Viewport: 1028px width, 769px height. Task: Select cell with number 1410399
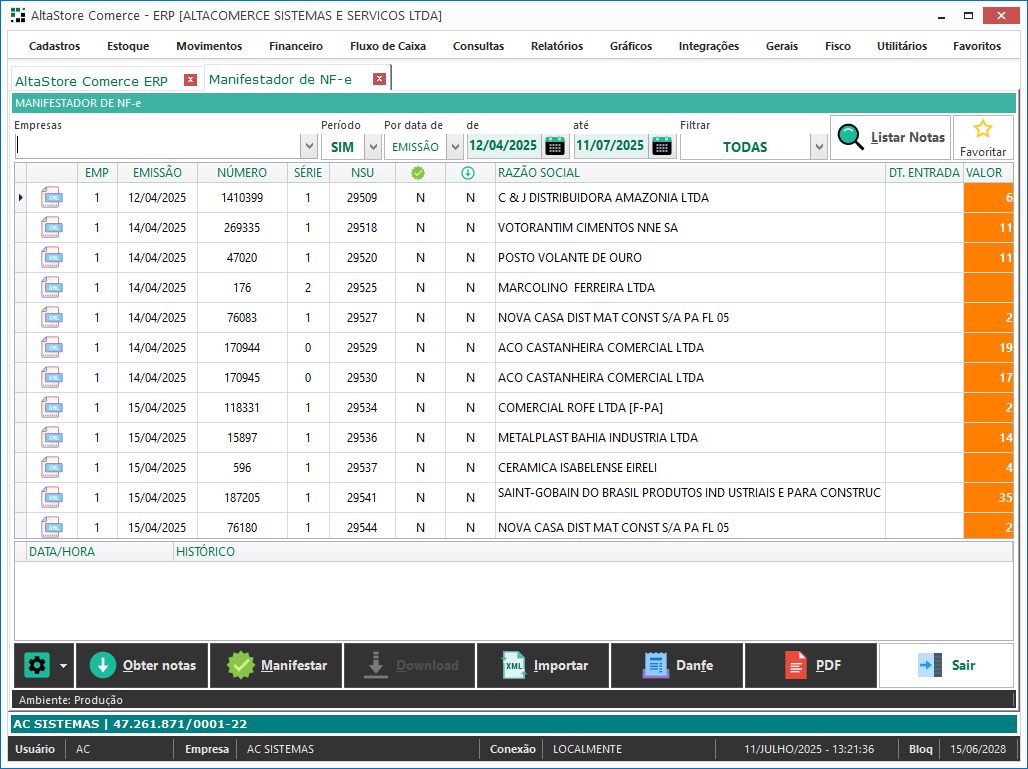click(x=242, y=197)
